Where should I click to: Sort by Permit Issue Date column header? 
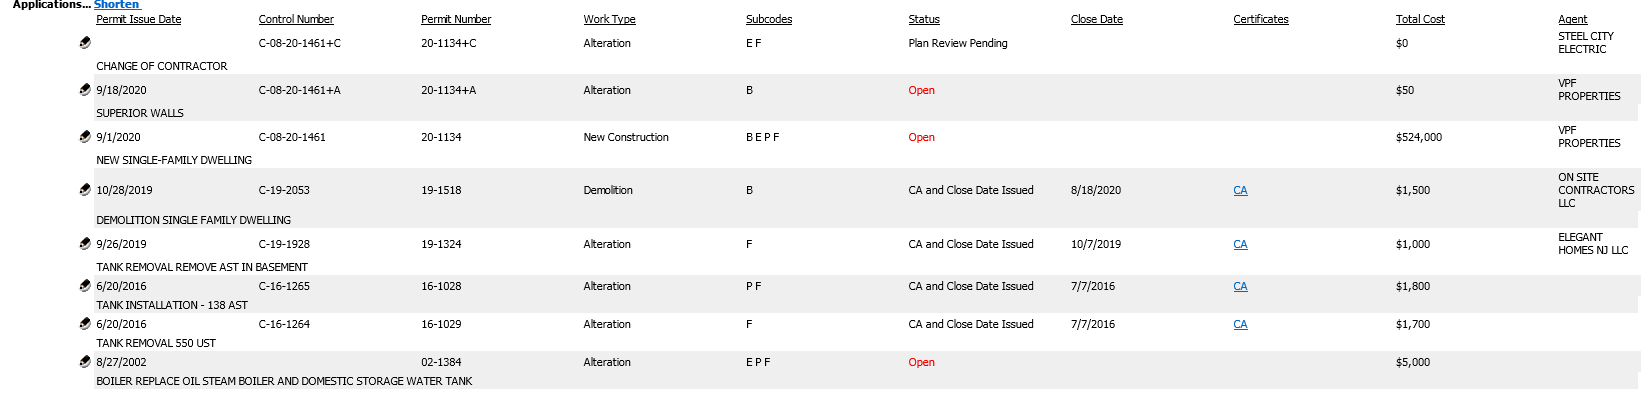pos(138,20)
